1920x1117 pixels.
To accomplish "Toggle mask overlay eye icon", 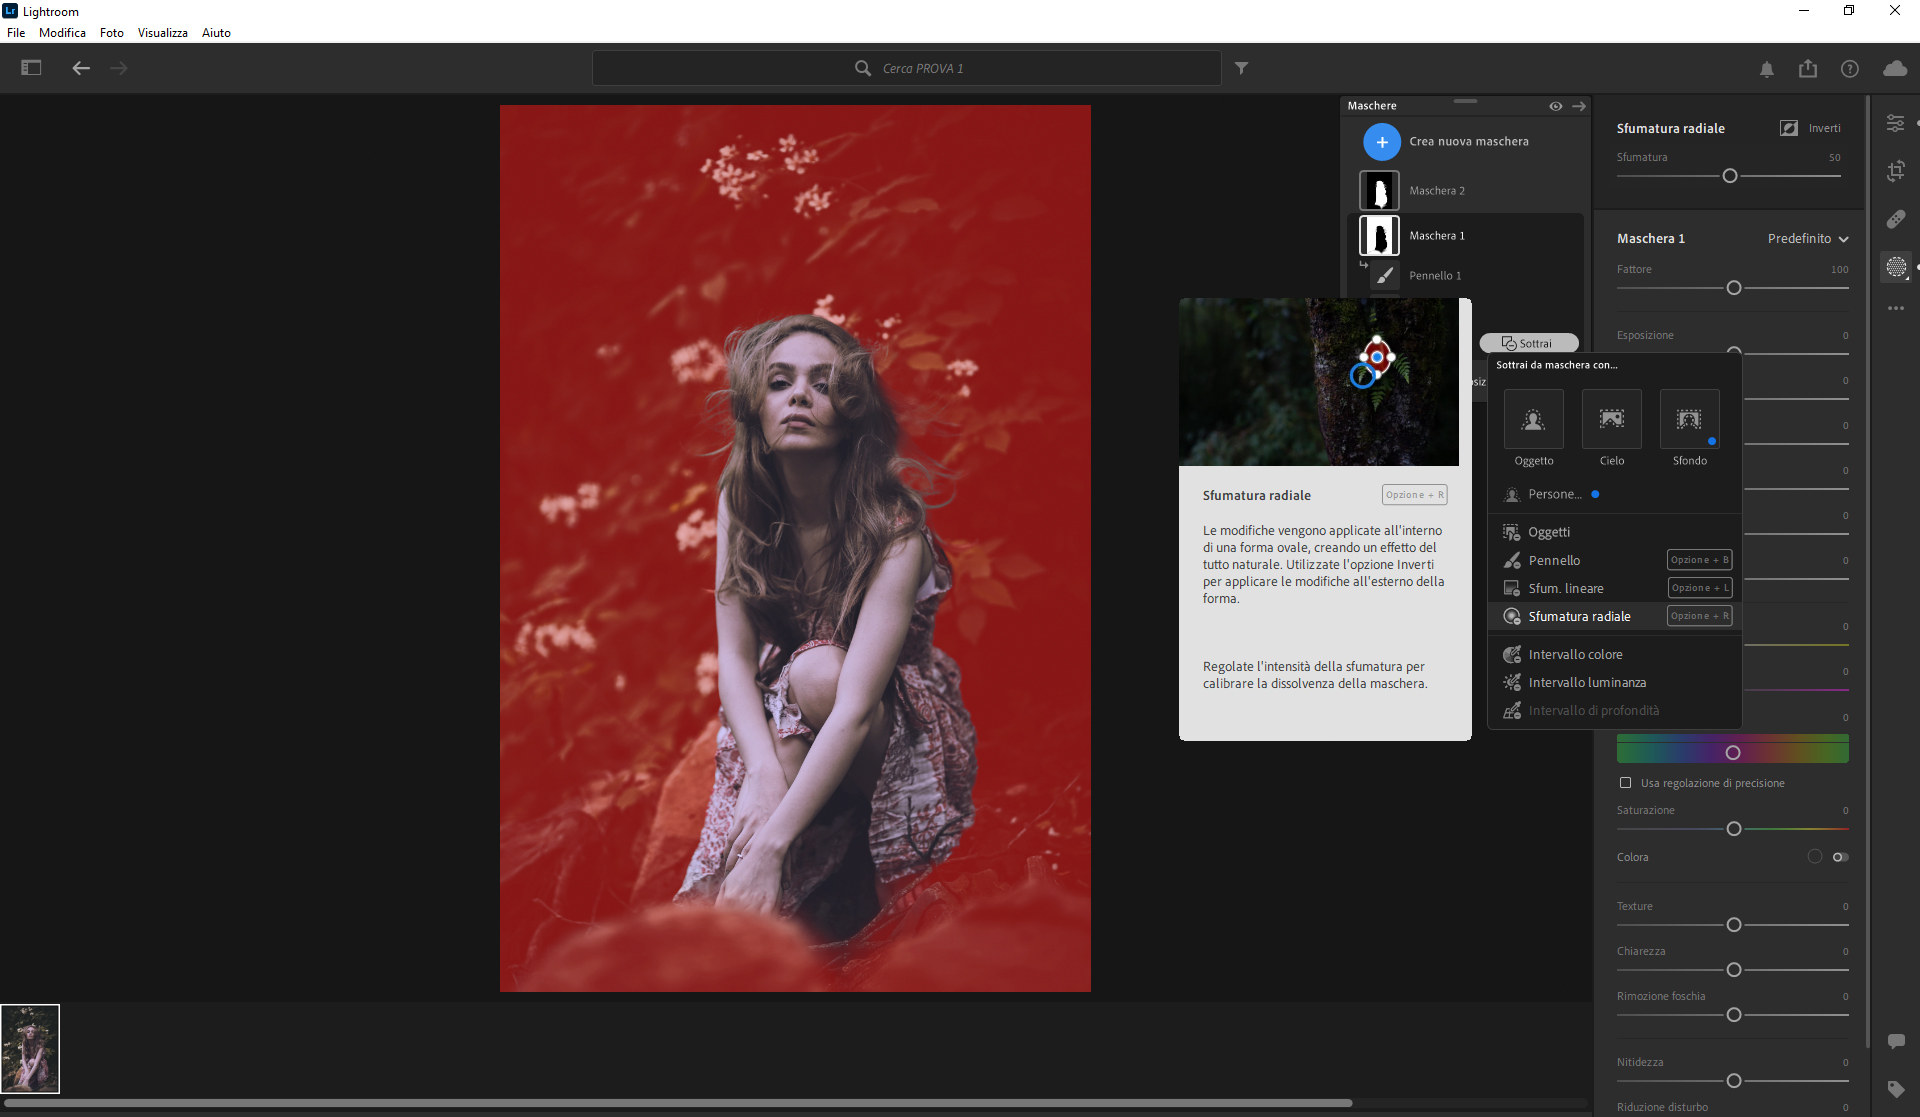I will click(x=1555, y=106).
